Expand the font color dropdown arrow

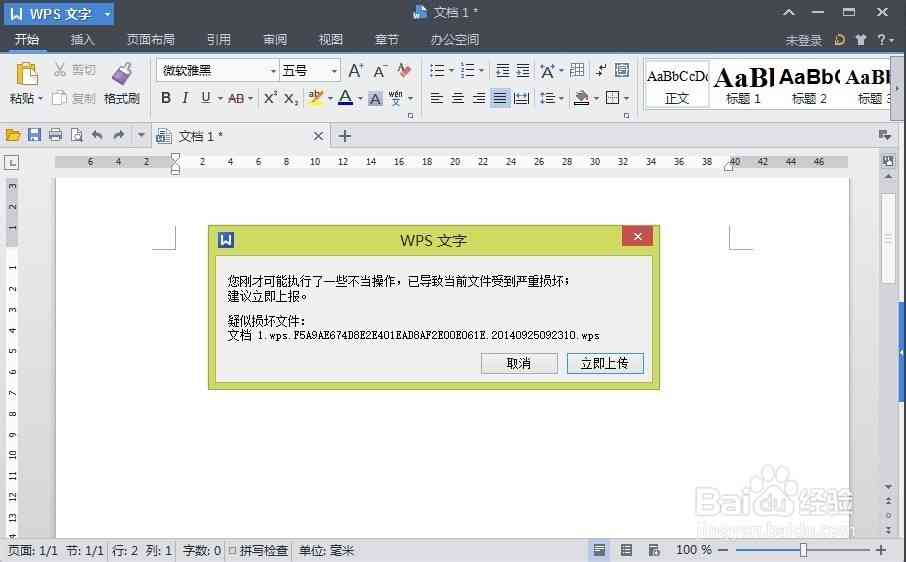pos(360,99)
